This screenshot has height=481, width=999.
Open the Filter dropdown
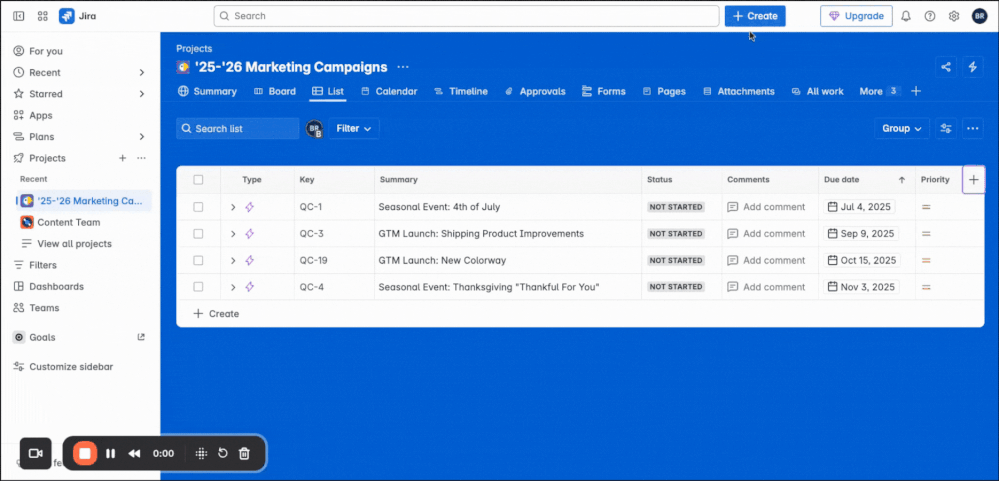coord(354,128)
